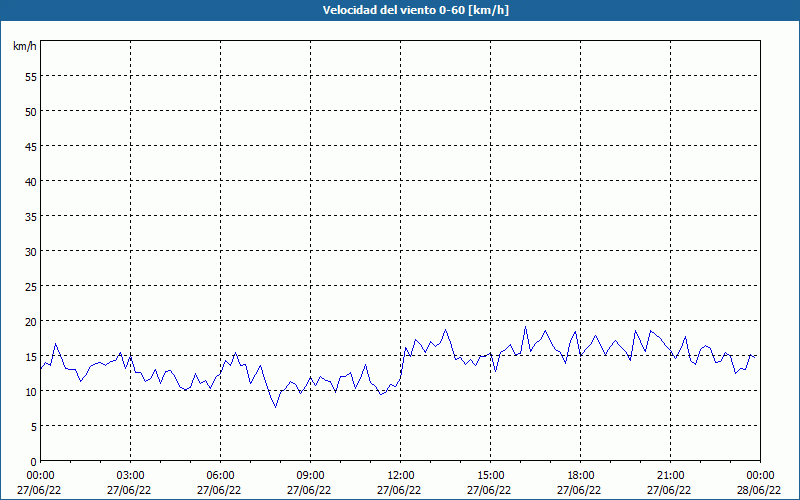800x500 pixels.
Task: Click the 09:00 time axis label
Action: point(310,475)
